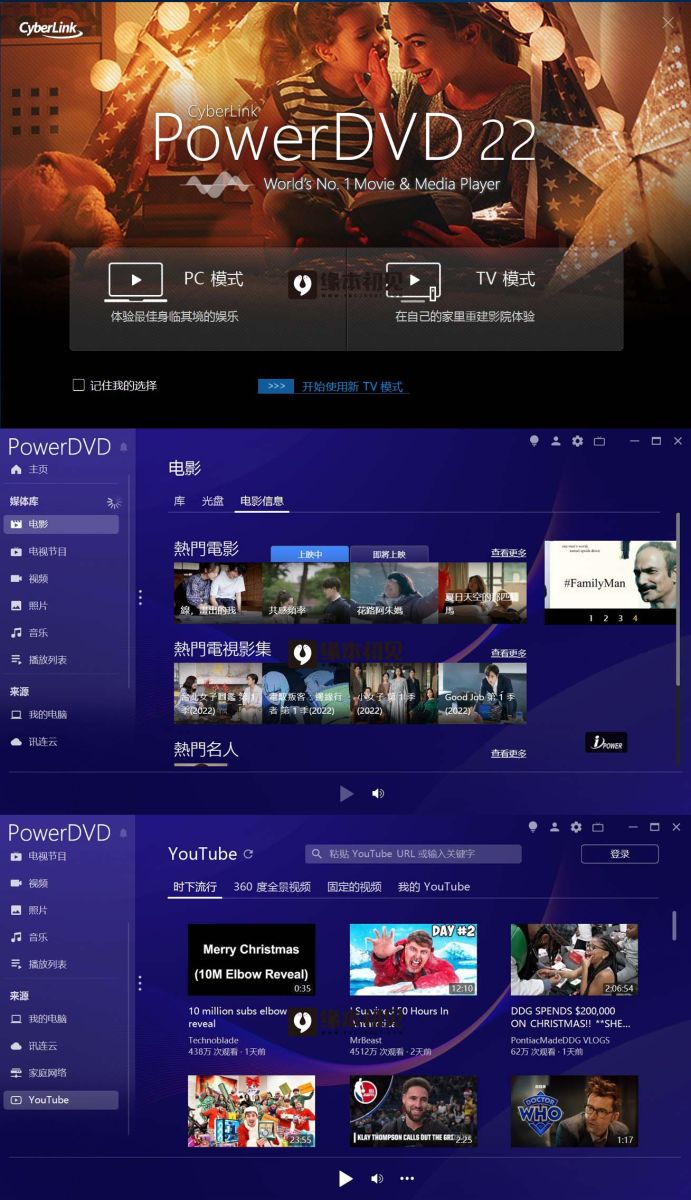Open the 花路阿朱媽 movie thumbnail
This screenshot has height=1200, width=691.
point(394,593)
